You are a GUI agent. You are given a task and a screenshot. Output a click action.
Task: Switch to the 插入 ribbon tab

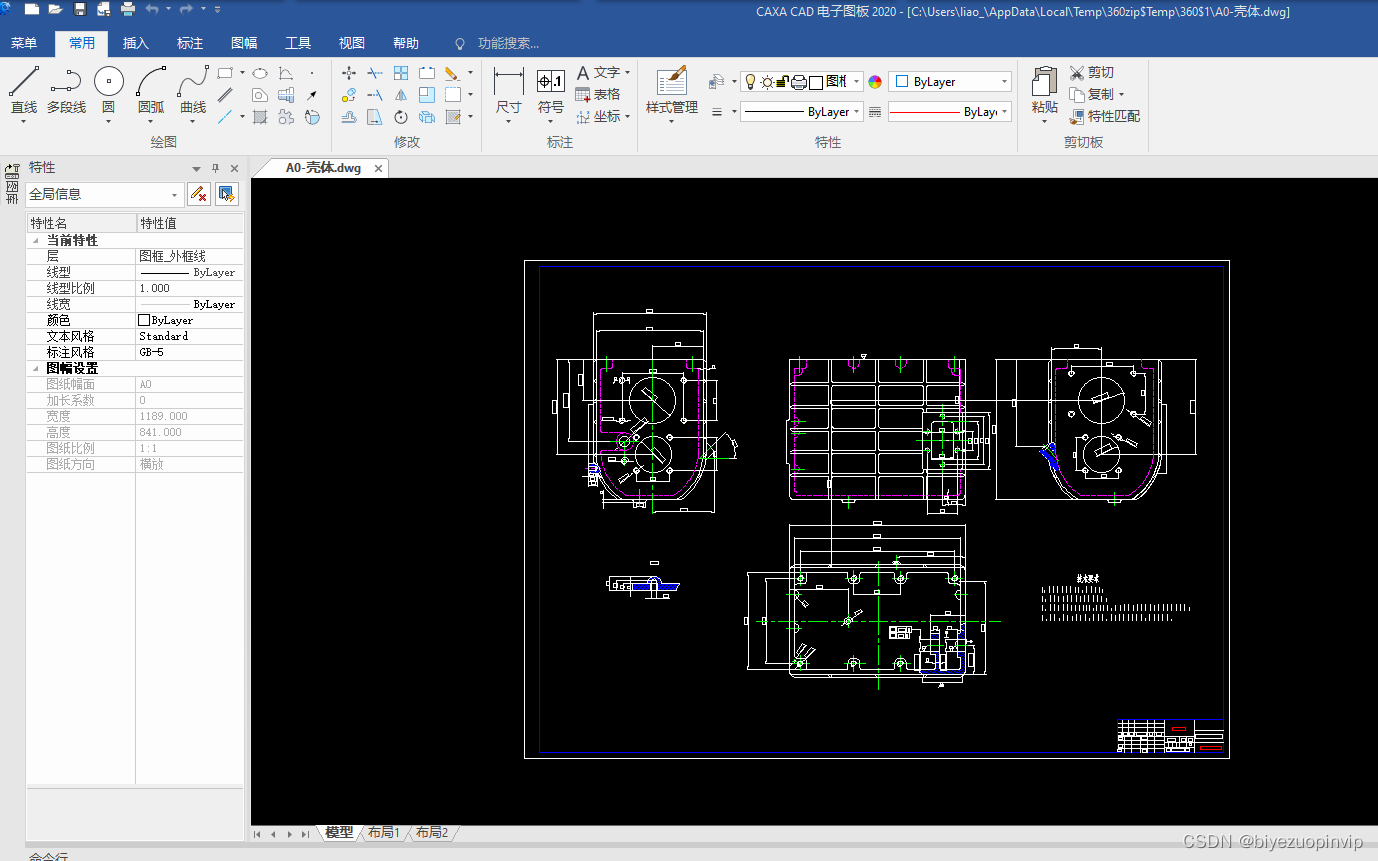[136, 43]
